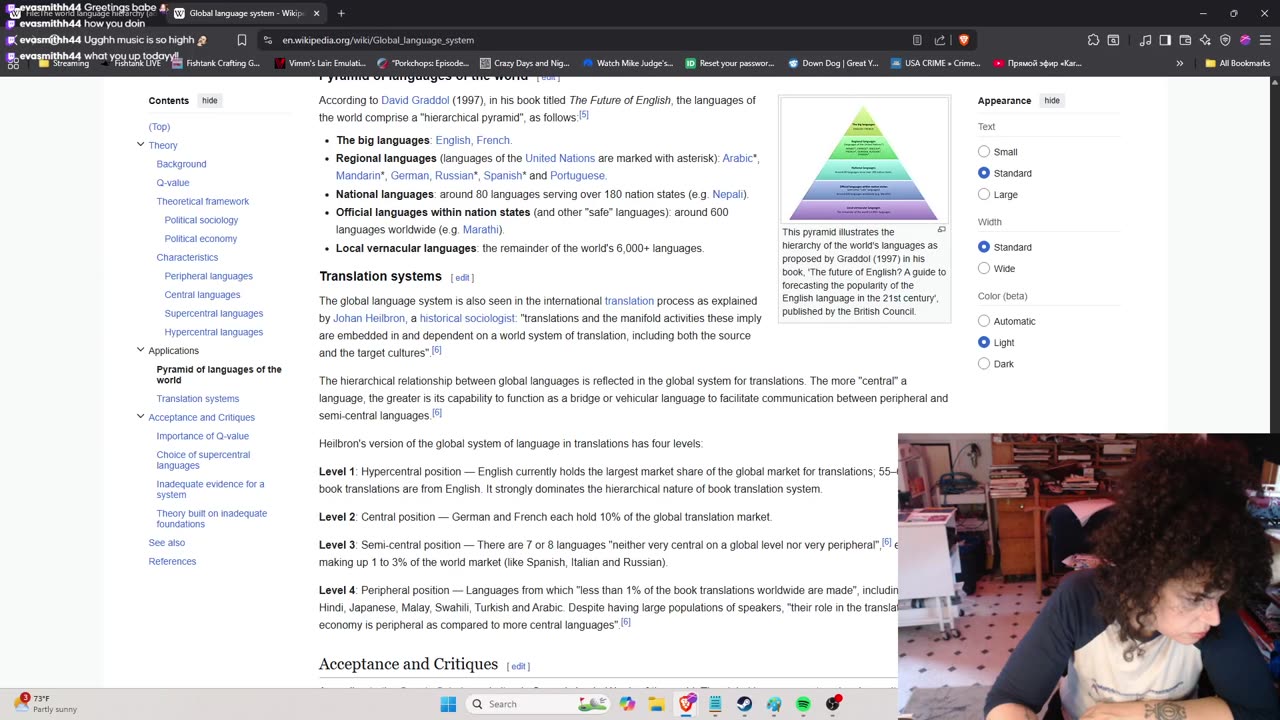Edit the Acceptance and Critiques section
This screenshot has height=720, width=1280.
pyautogui.click(x=518, y=666)
